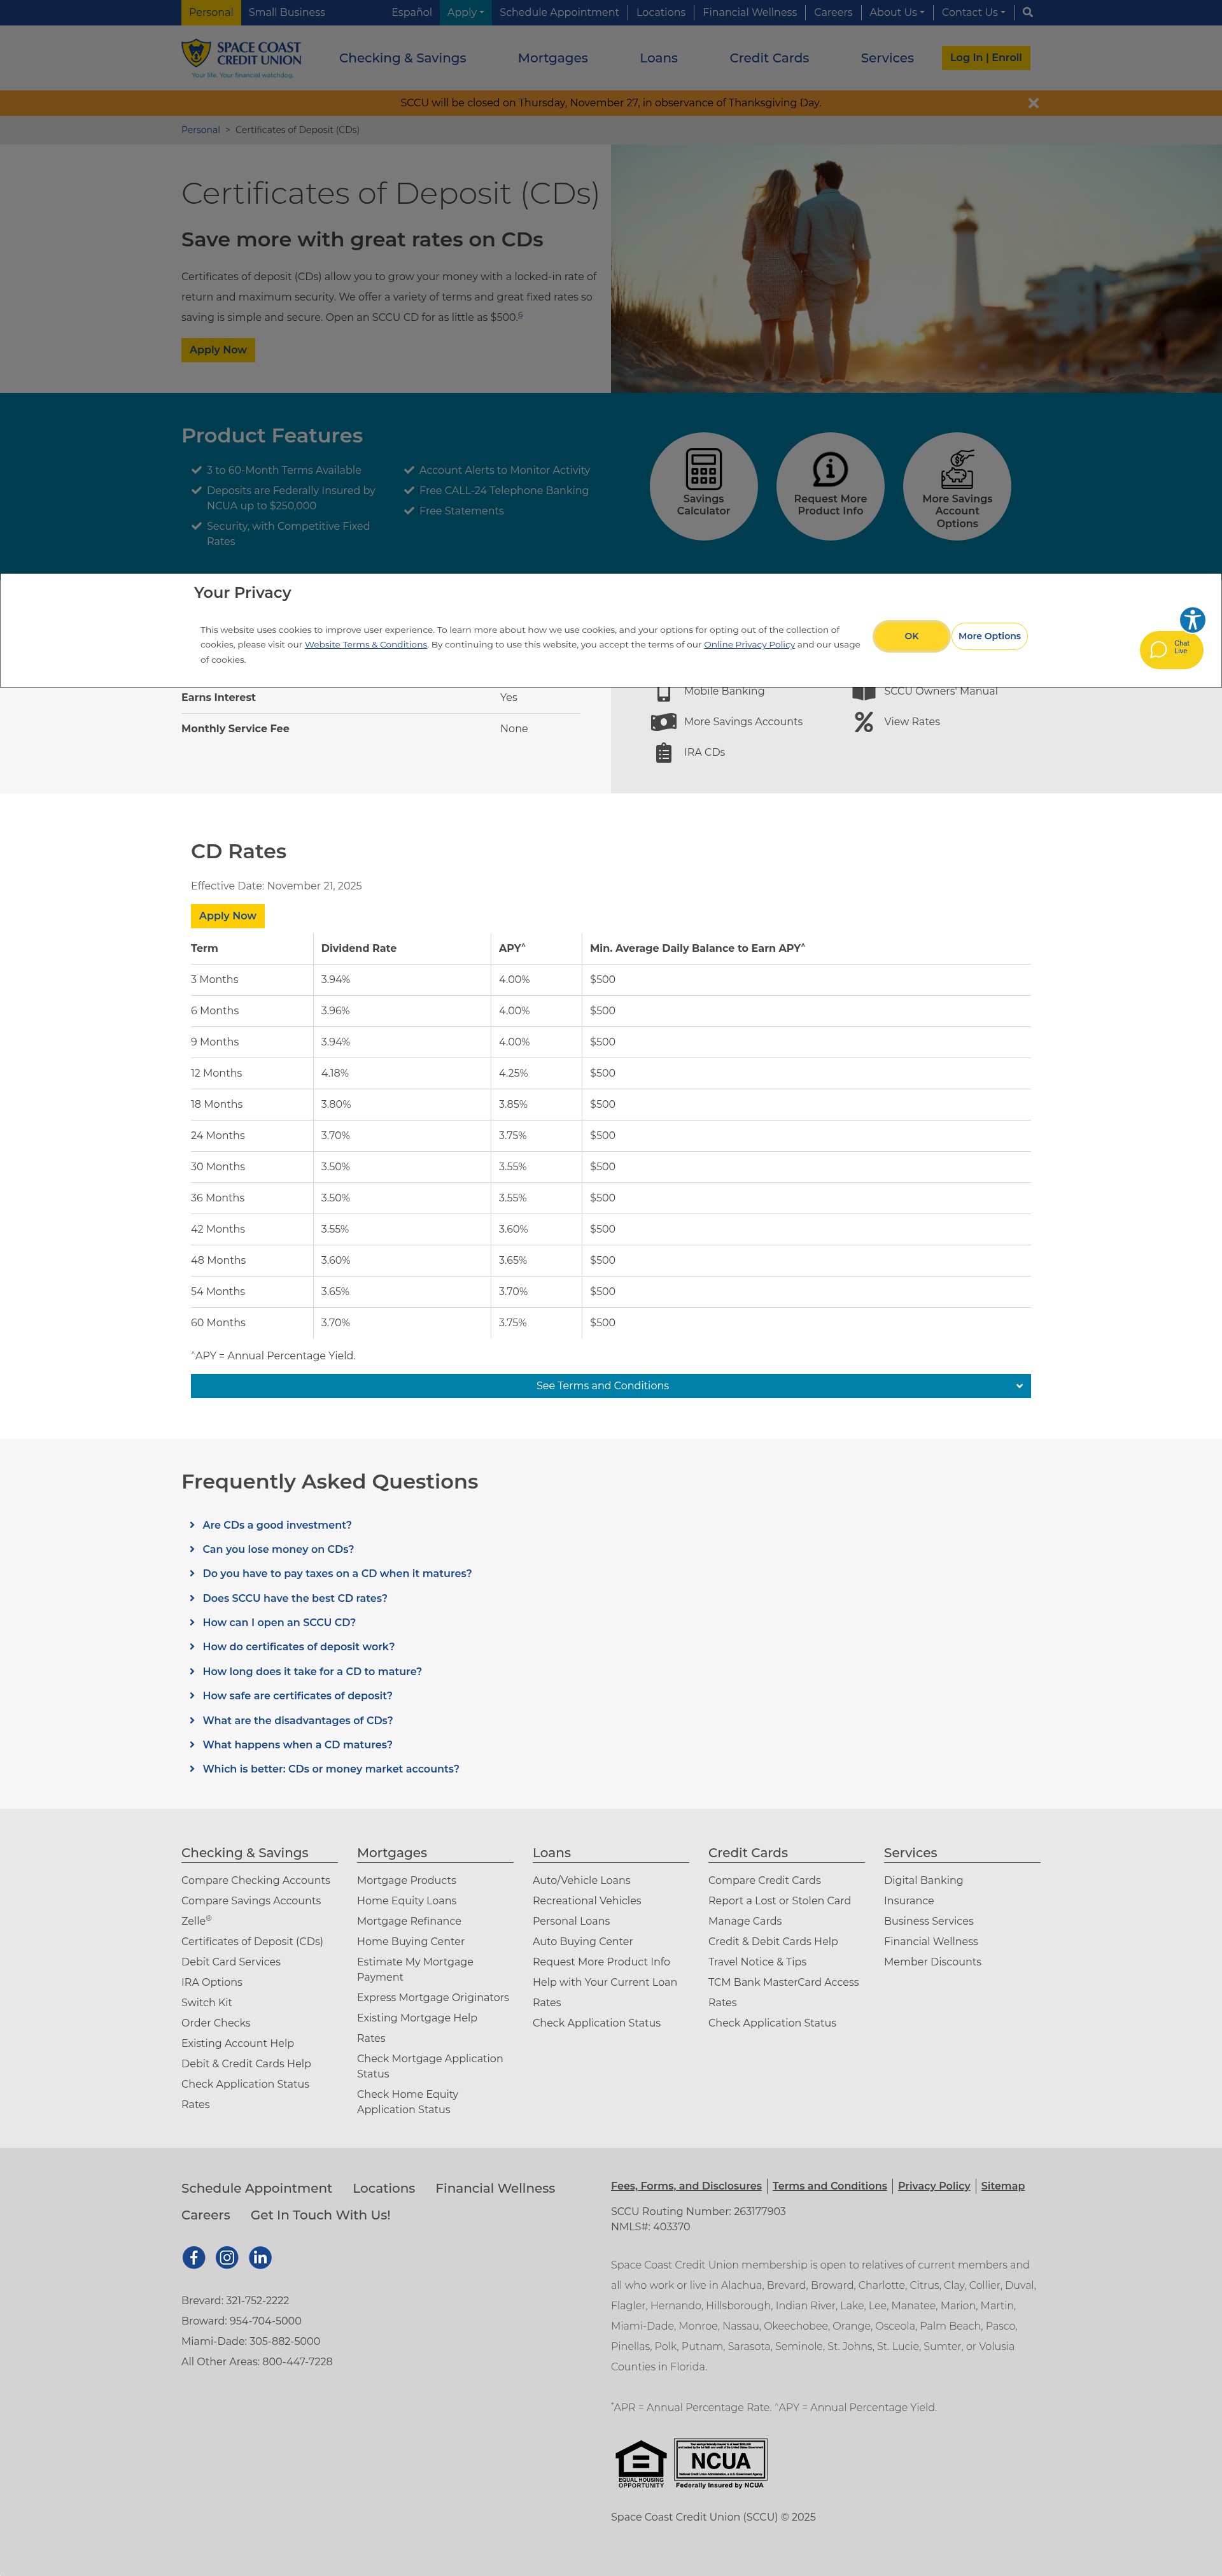The height and width of the screenshot is (2576, 1222).
Task: Open Fees, Forms, and Disclosures link
Action: pos(686,2185)
